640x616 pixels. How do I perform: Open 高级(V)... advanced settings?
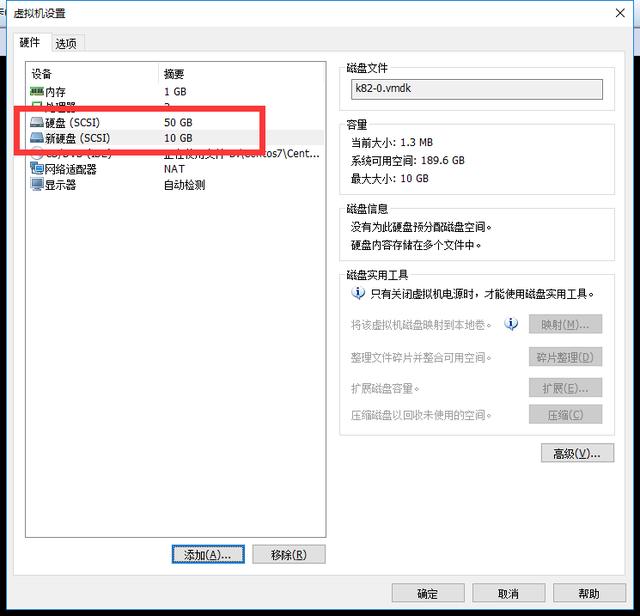tap(577, 453)
